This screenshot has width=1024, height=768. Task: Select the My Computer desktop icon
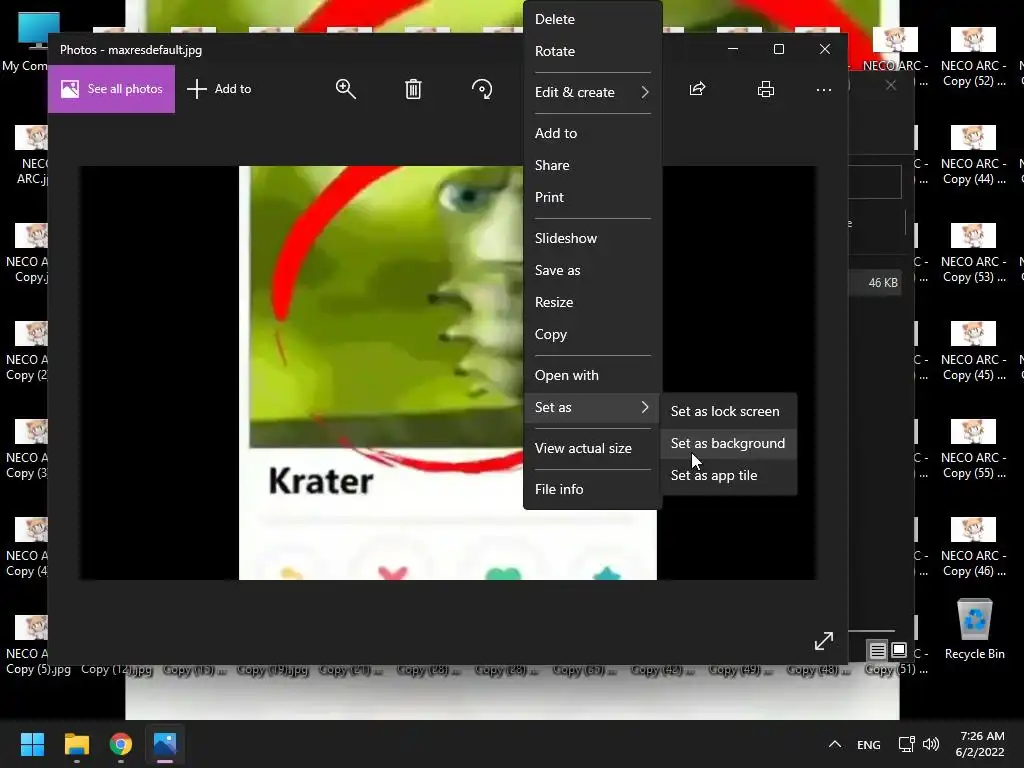[27, 42]
